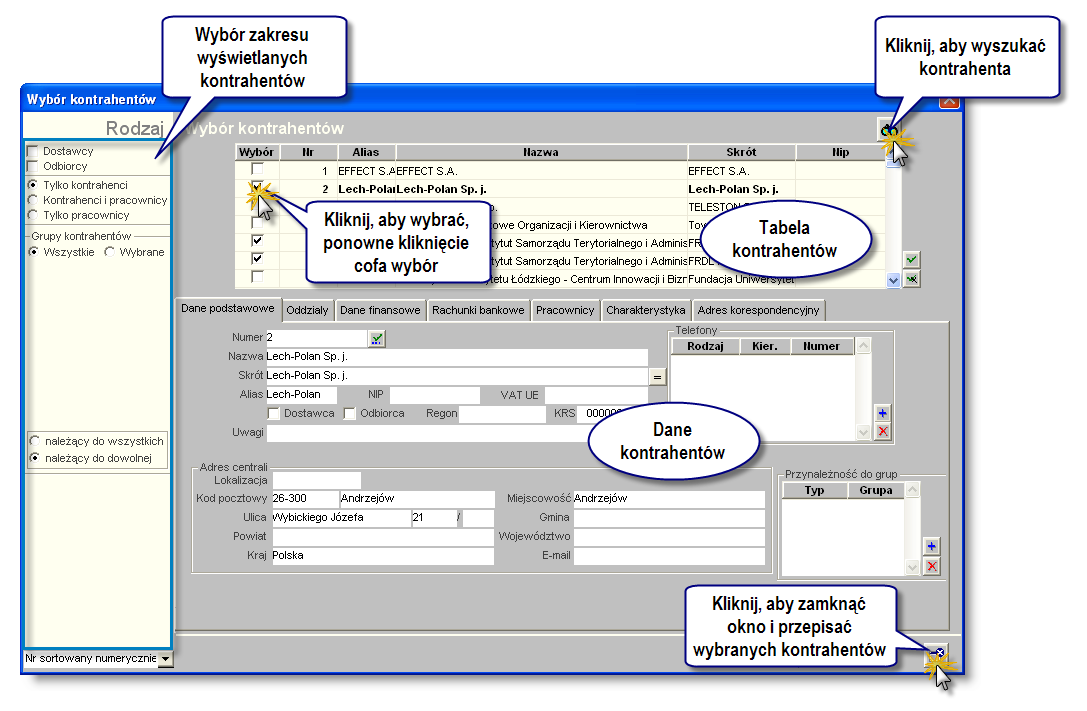Add a group with the blue plus in Przynależność do grup
Viewport: 1087px width, 711px height.
932,546
